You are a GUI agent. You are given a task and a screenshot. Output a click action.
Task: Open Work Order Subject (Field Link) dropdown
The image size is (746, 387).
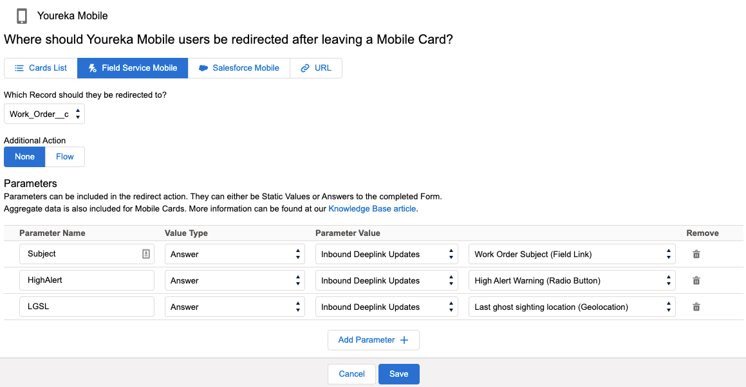572,254
